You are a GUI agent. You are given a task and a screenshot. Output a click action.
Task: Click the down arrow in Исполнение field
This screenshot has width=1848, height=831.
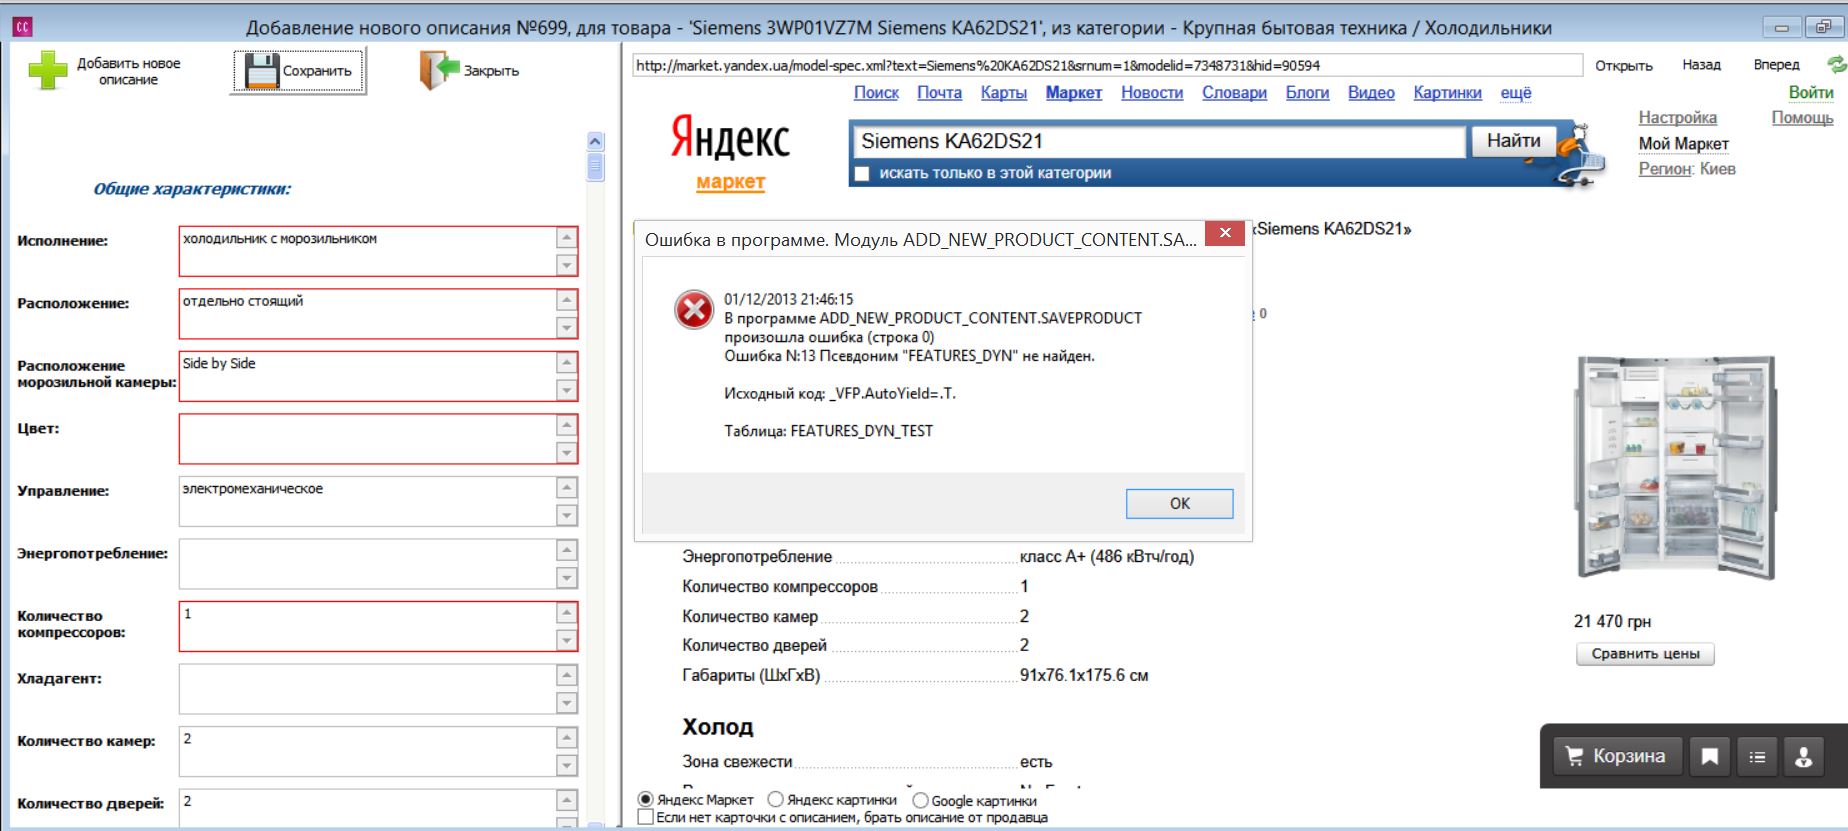coord(567,265)
